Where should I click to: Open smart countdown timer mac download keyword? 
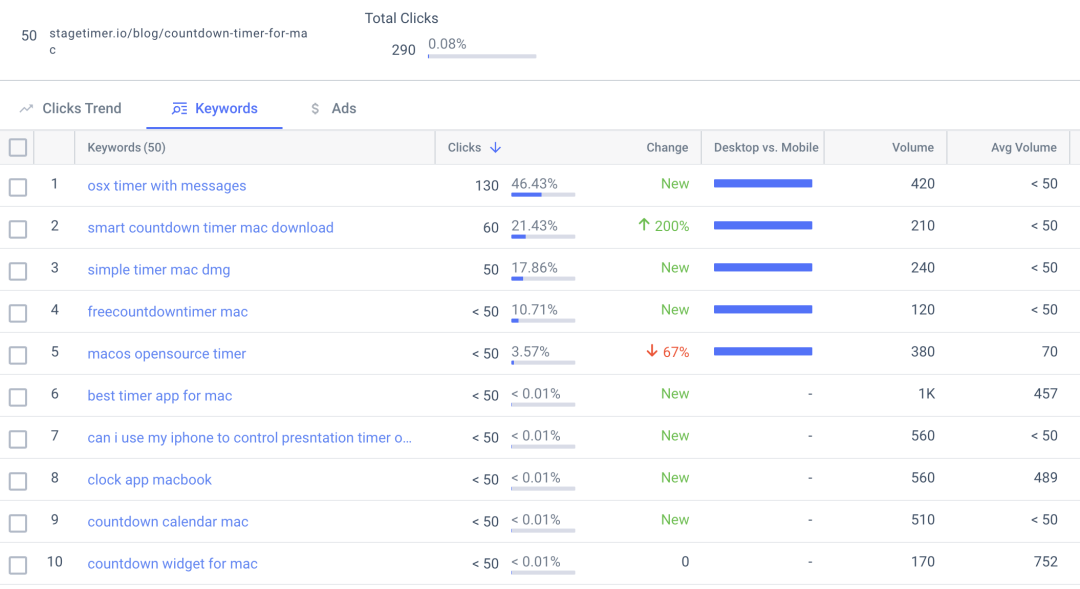(x=210, y=227)
